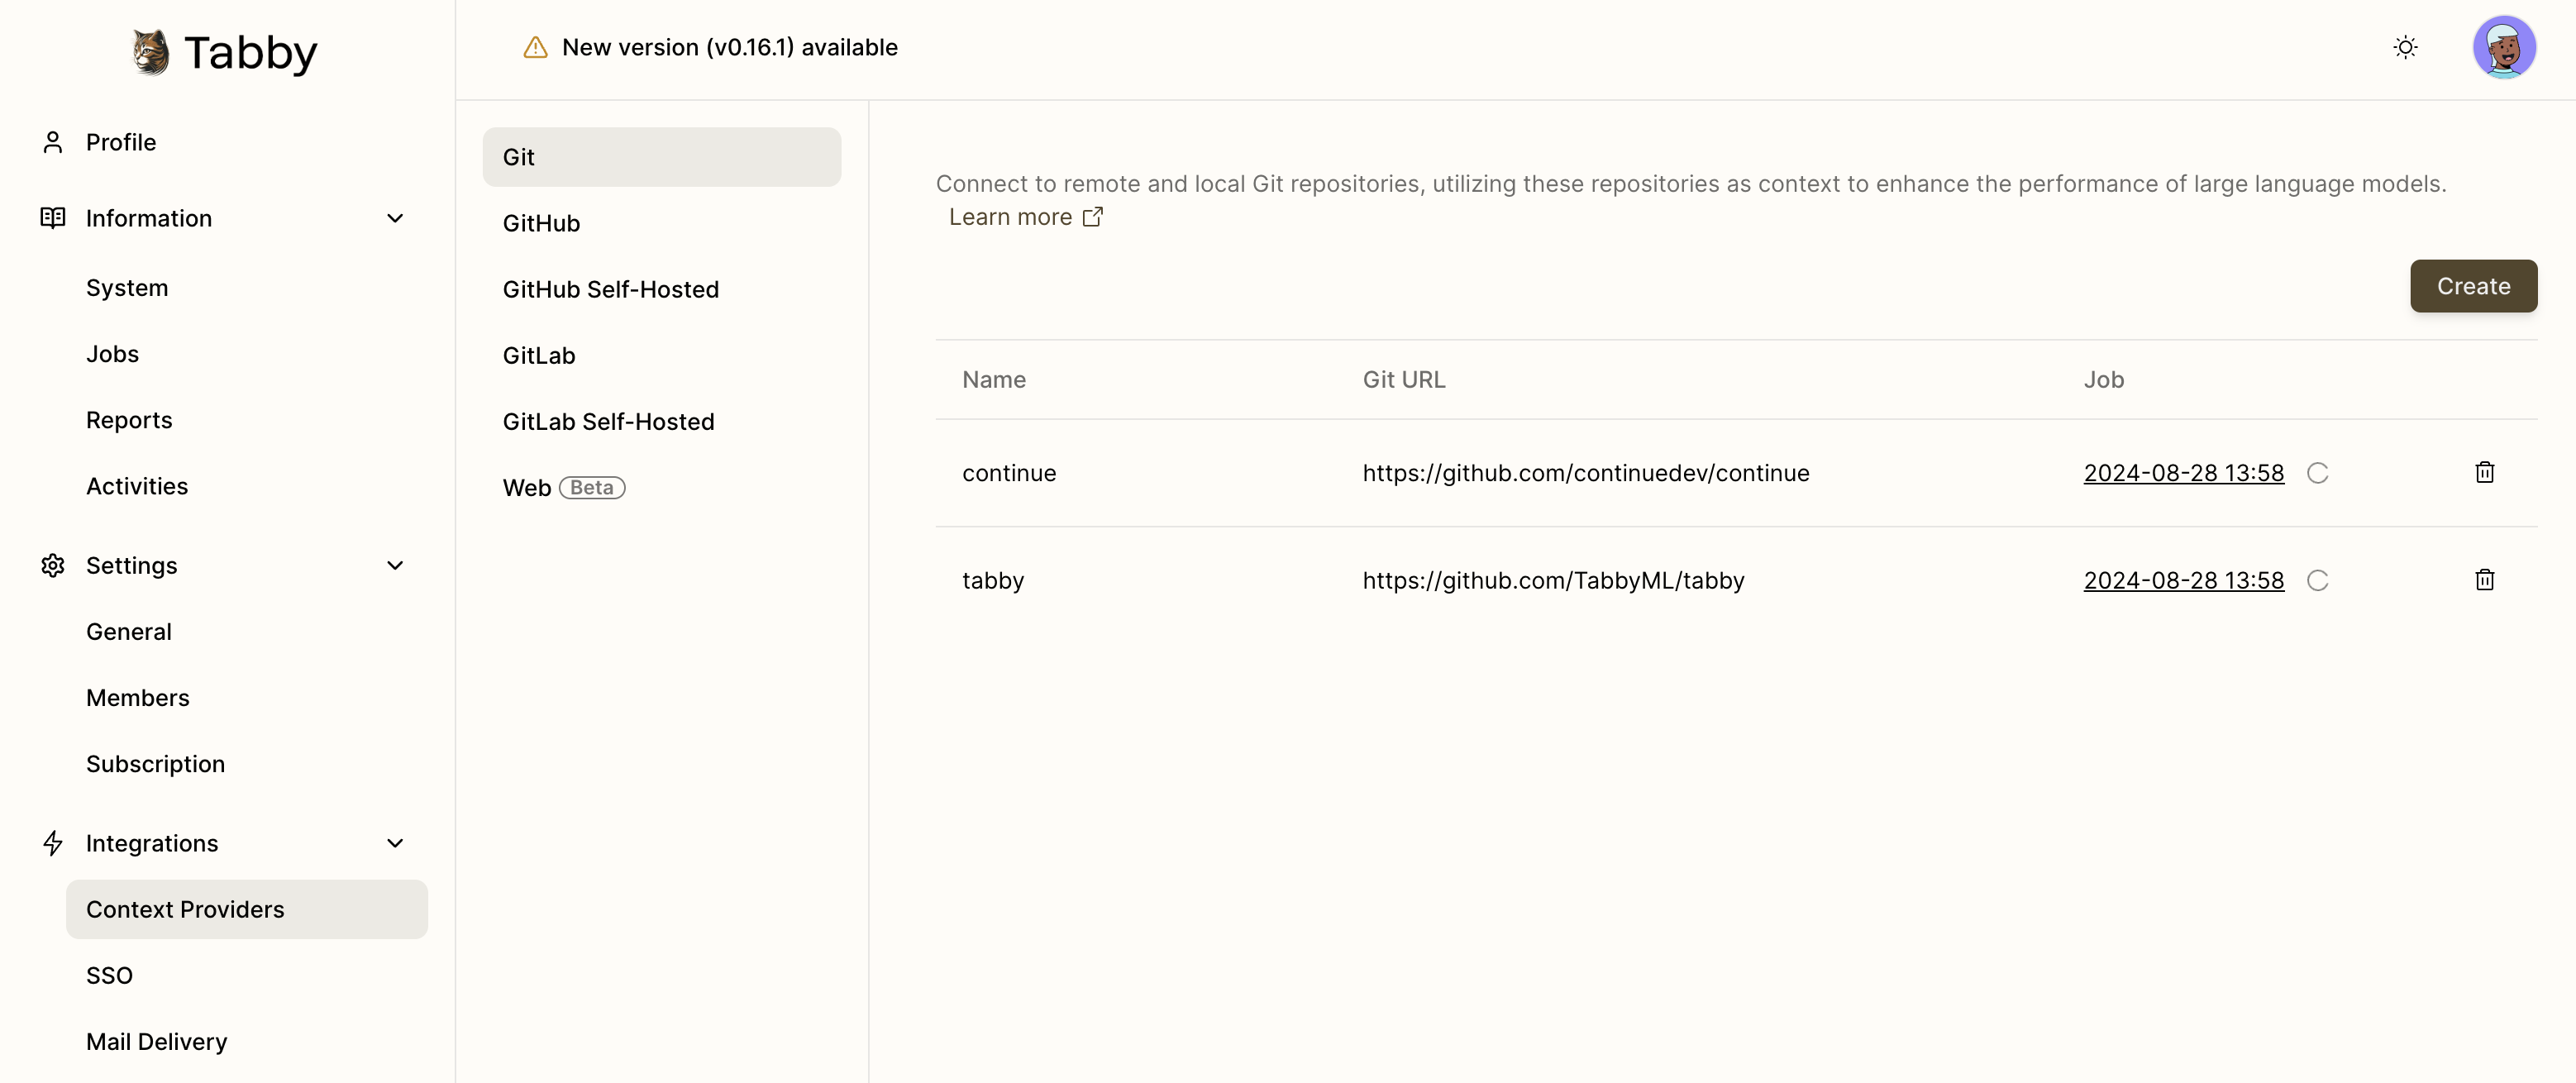Open the Web Beta provider tab
2576x1083 pixels.
[563, 487]
